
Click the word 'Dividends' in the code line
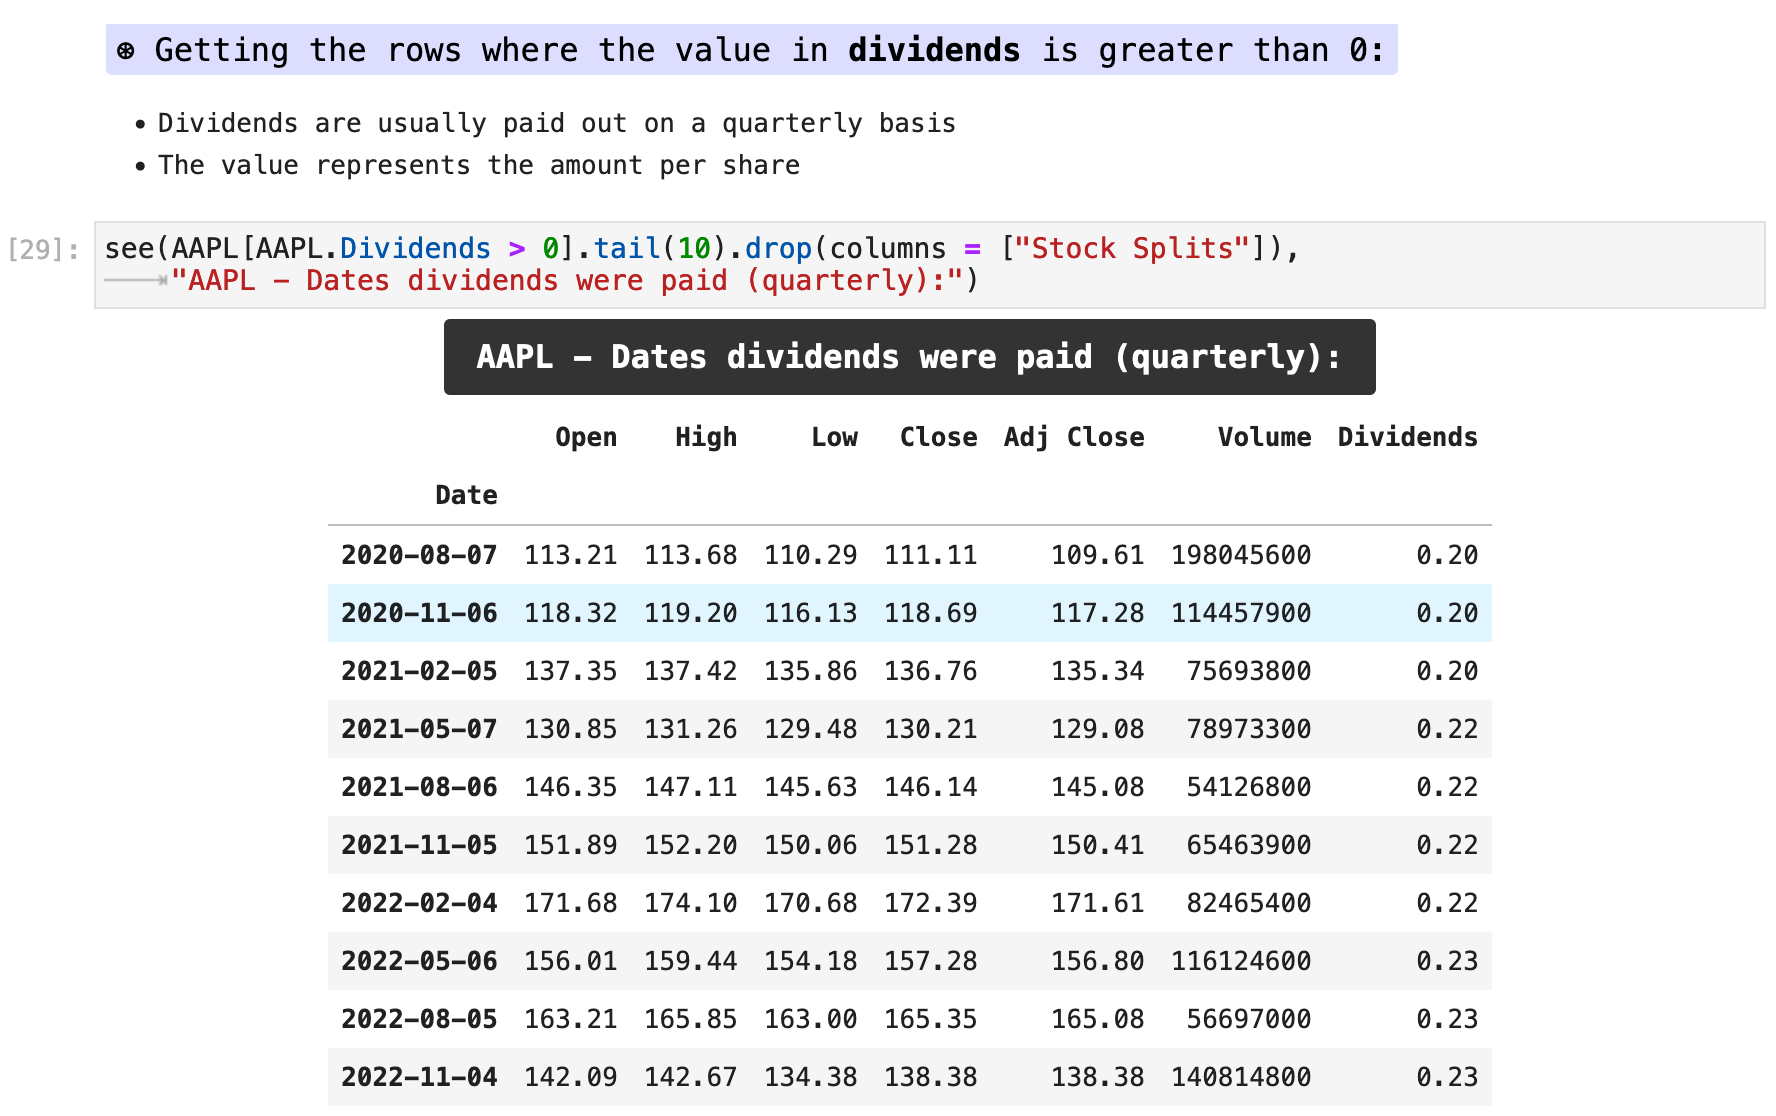(x=415, y=248)
